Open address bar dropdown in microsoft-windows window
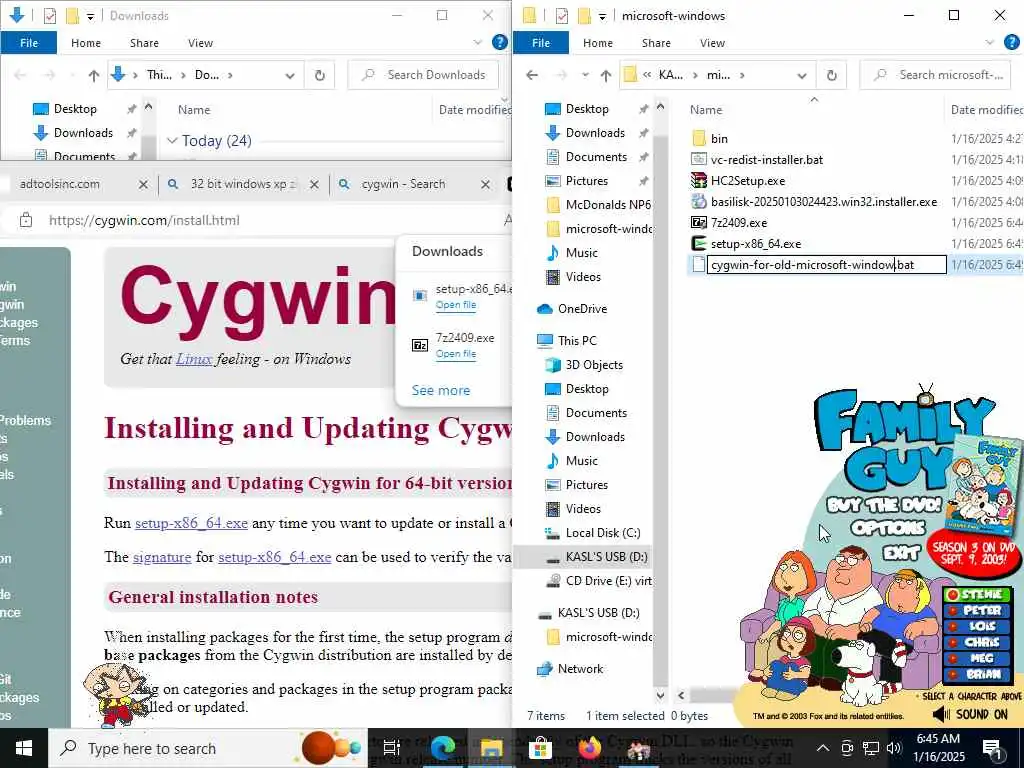Image resolution: width=1024 pixels, height=768 pixels. [x=802, y=76]
